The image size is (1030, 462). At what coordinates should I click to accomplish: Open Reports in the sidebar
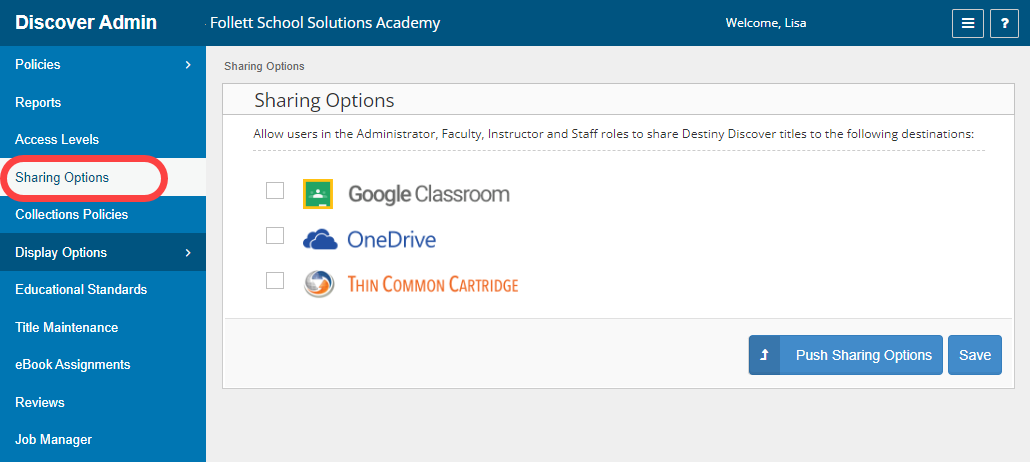[102, 103]
